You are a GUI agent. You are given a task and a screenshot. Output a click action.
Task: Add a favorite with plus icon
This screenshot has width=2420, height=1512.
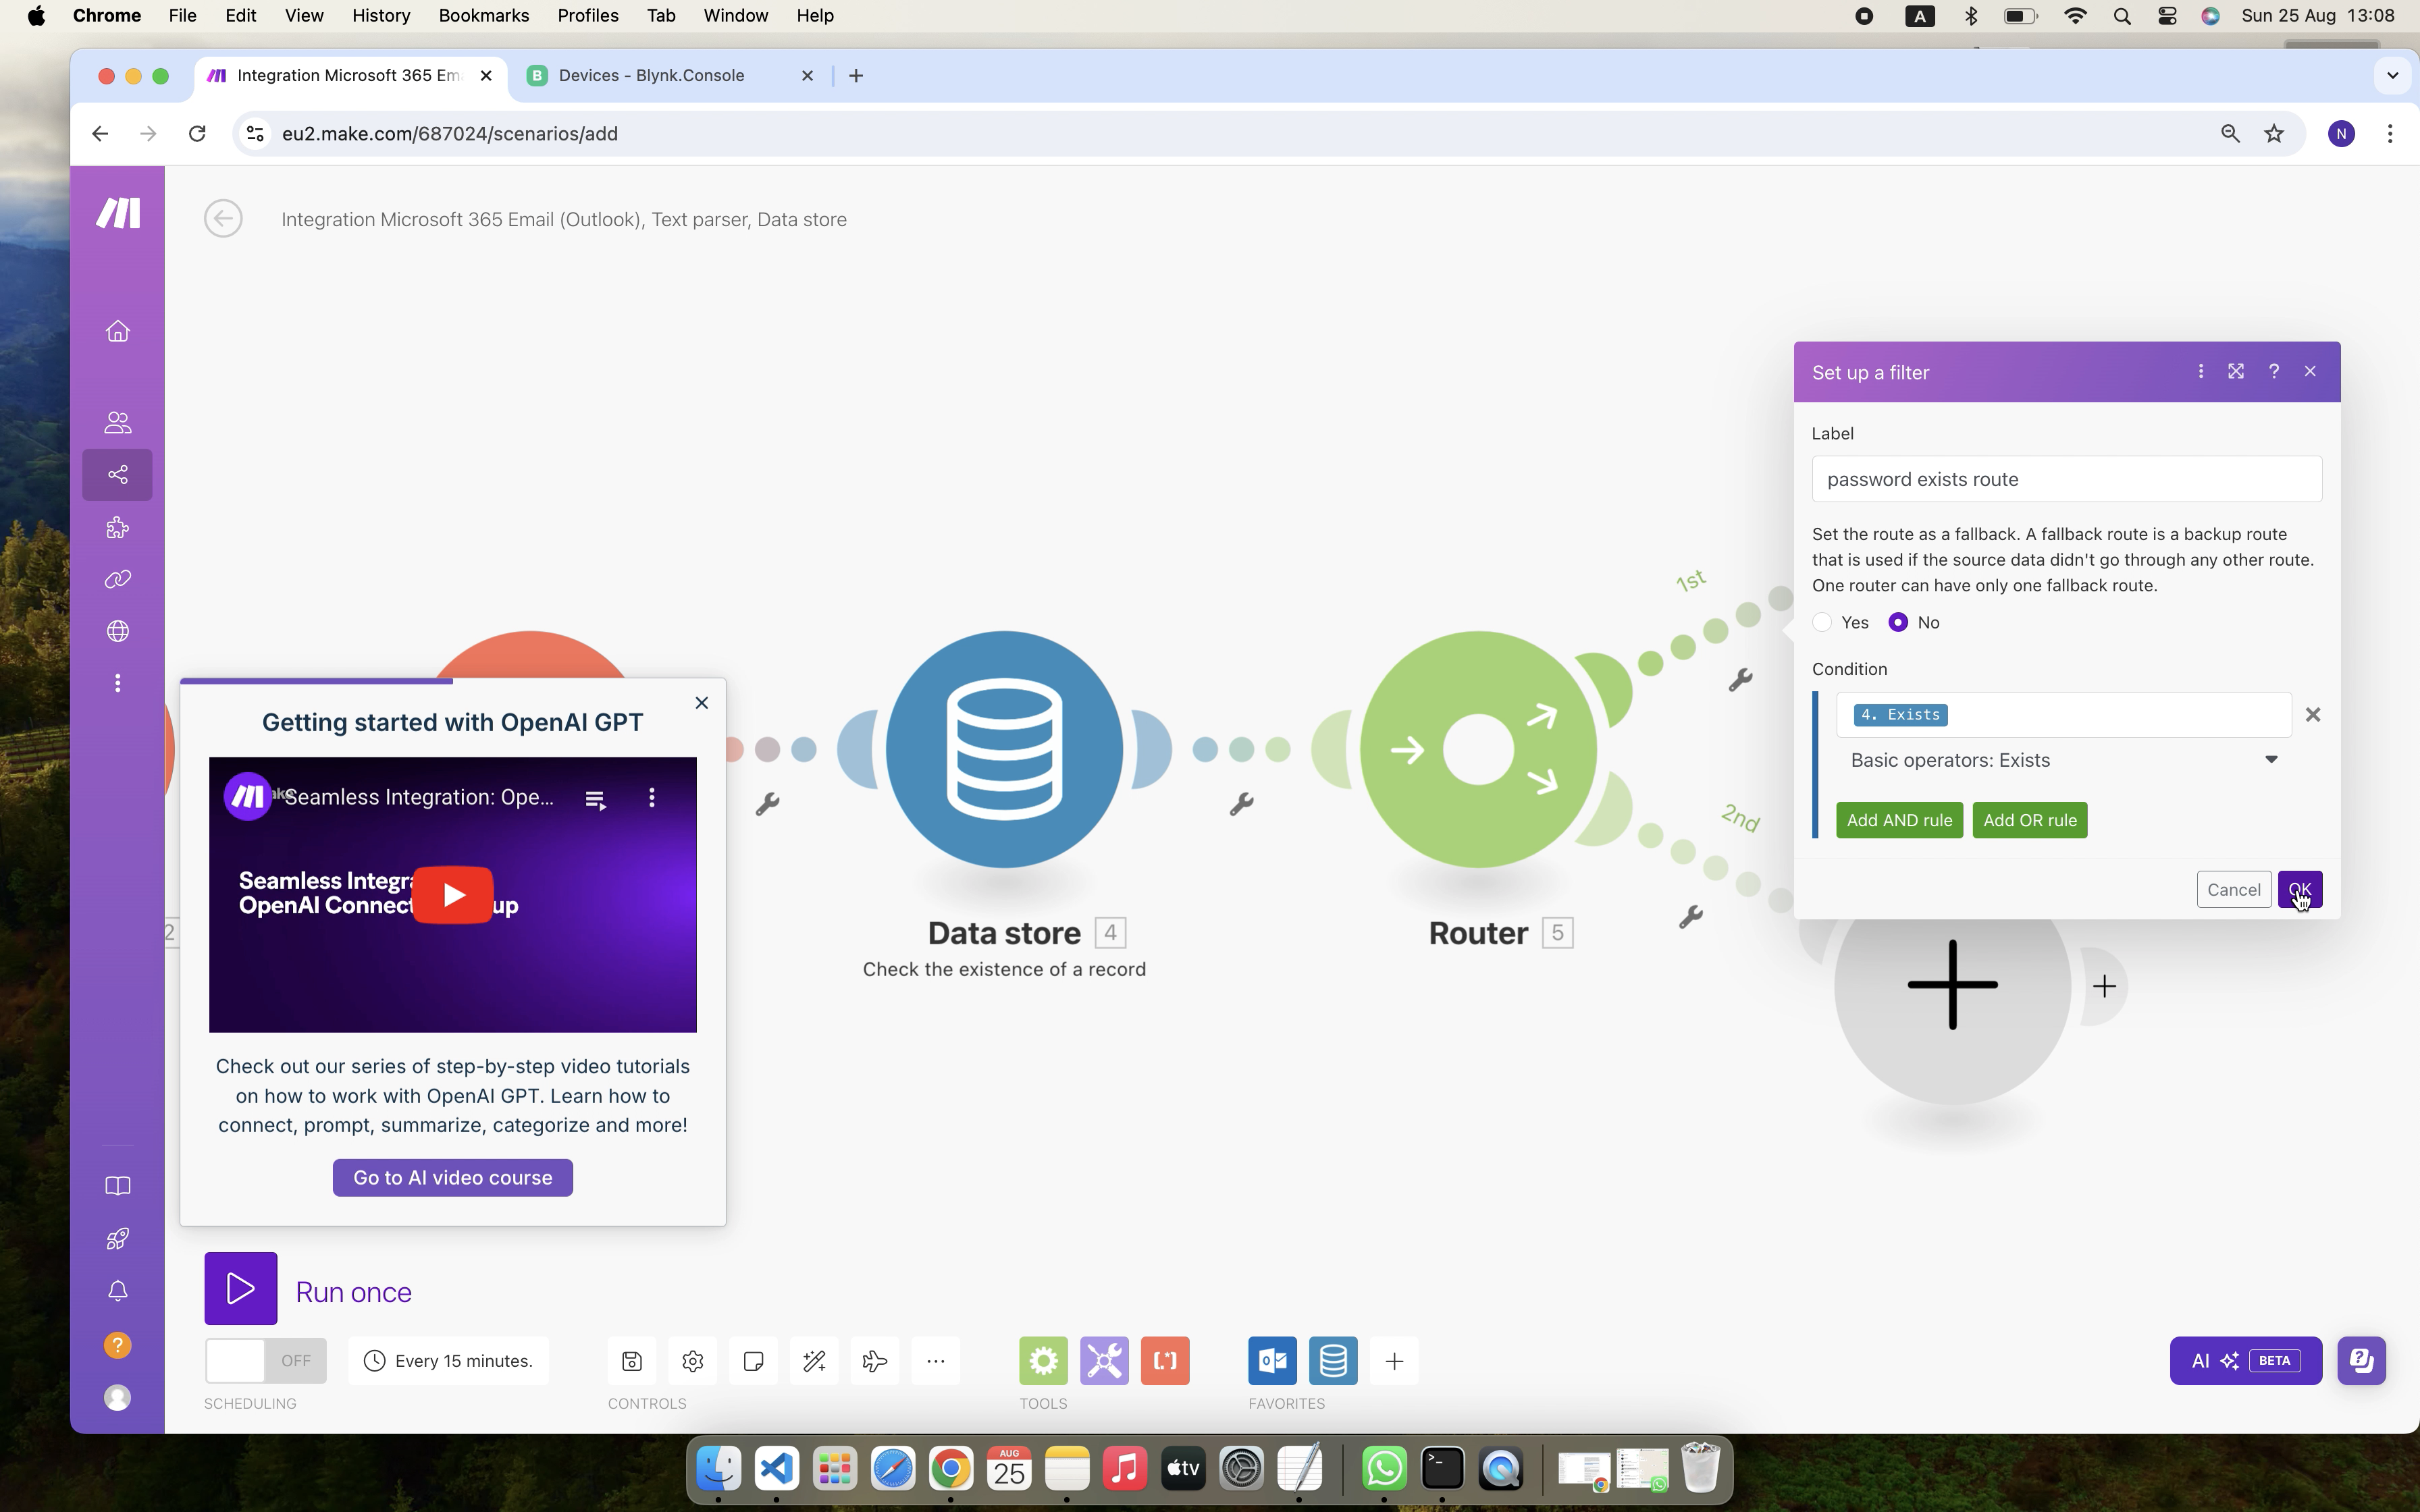pos(1394,1361)
